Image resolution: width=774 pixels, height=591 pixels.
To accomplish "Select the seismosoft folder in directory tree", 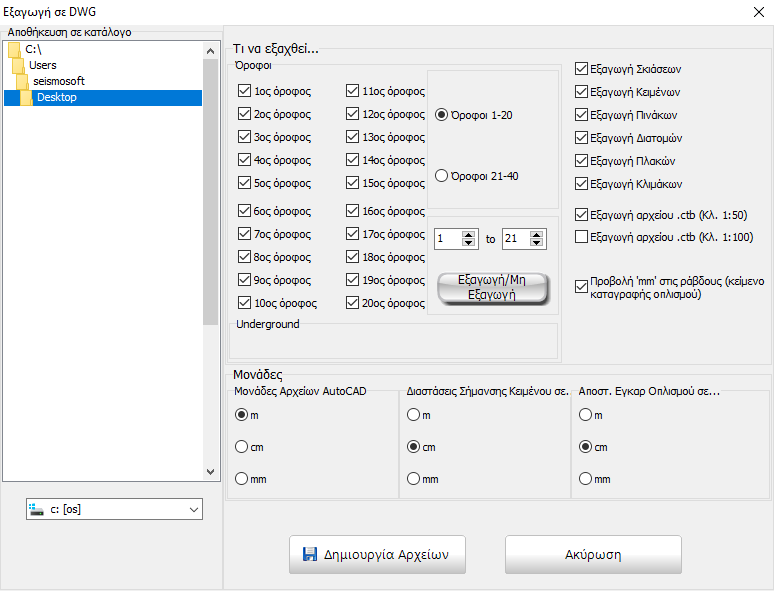I will 58,81.
